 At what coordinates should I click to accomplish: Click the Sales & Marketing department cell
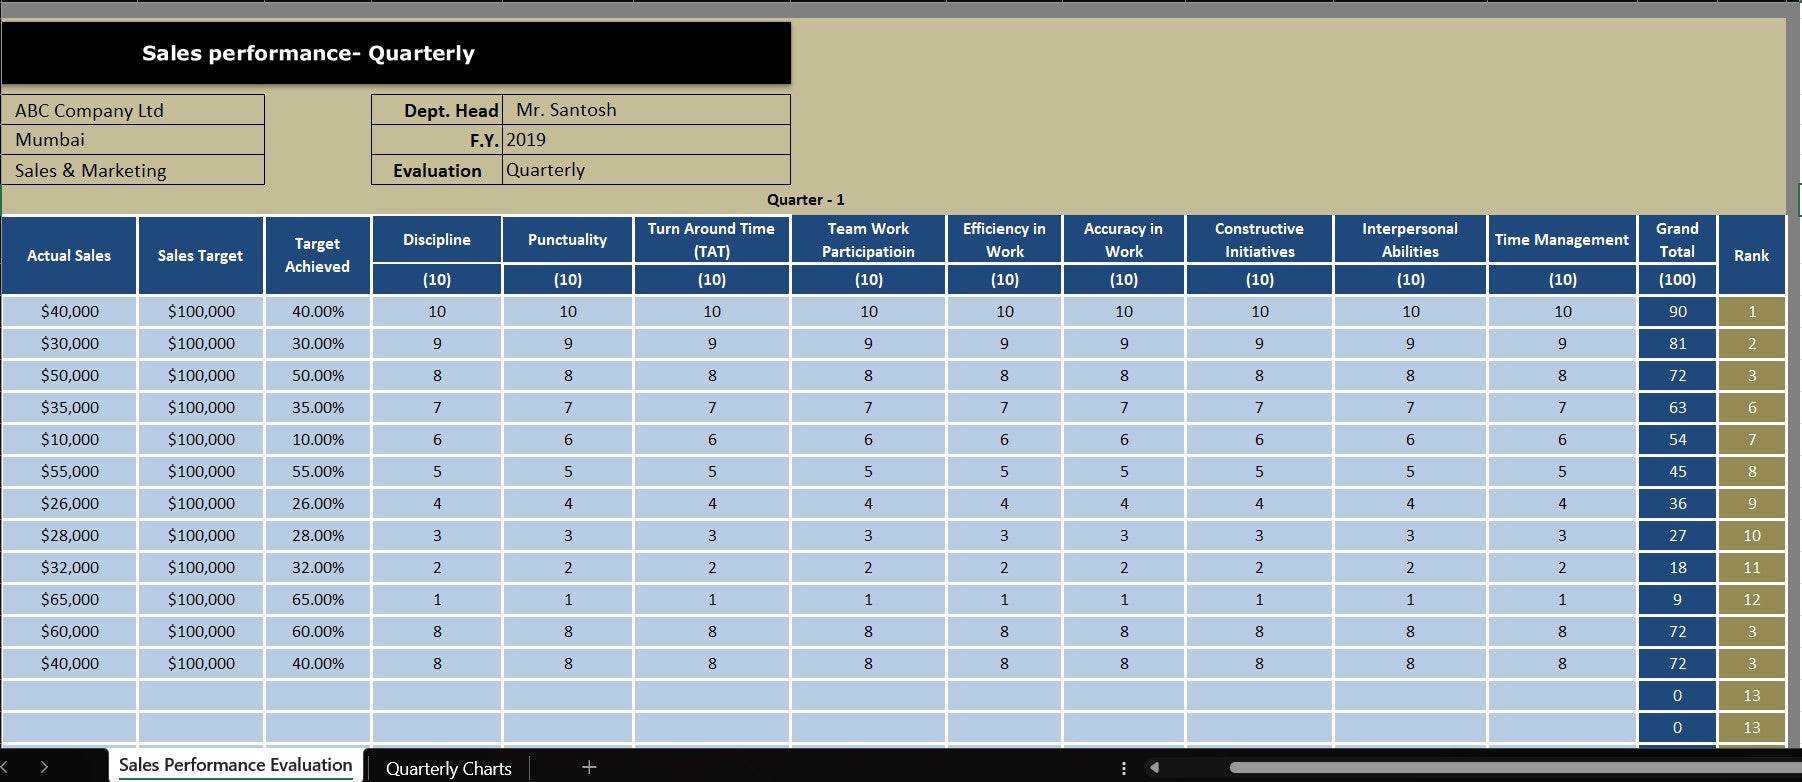pyautogui.click(x=133, y=170)
